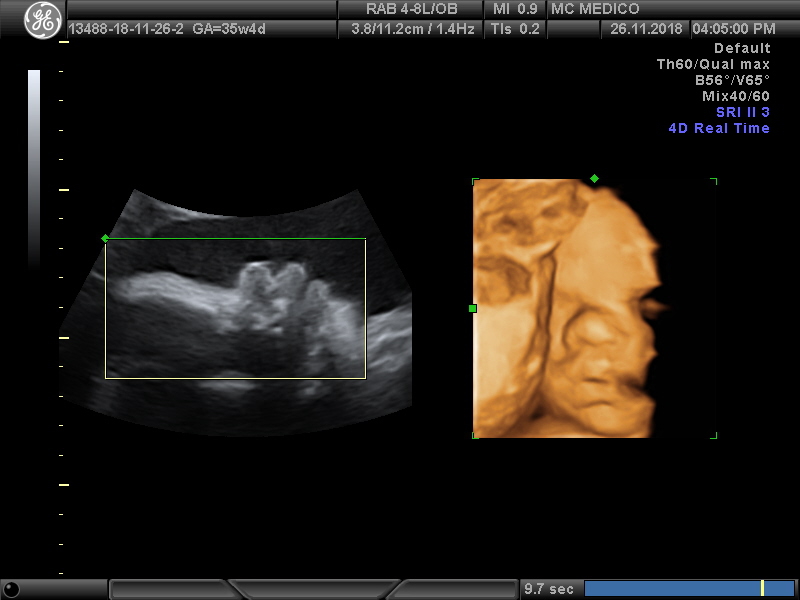Click the MC MEDICO facility name
Viewport: 800px width, 600px height.
(x=595, y=9)
